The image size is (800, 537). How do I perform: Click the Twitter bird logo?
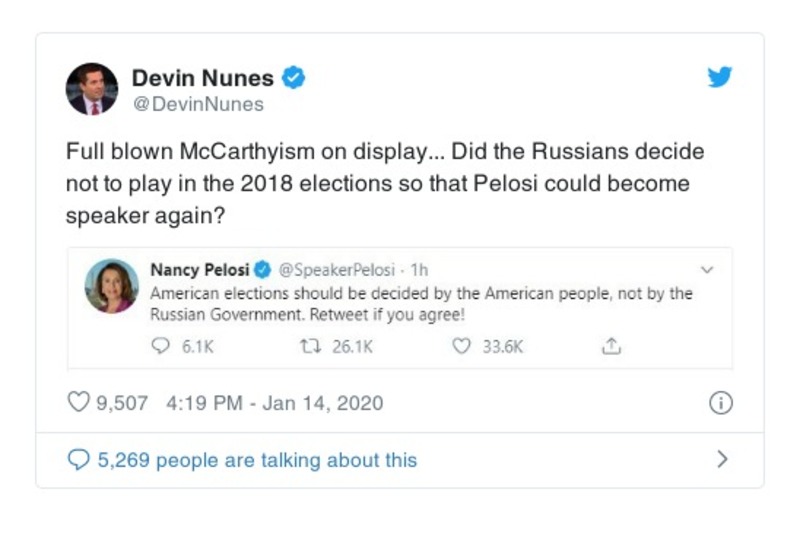tap(720, 78)
